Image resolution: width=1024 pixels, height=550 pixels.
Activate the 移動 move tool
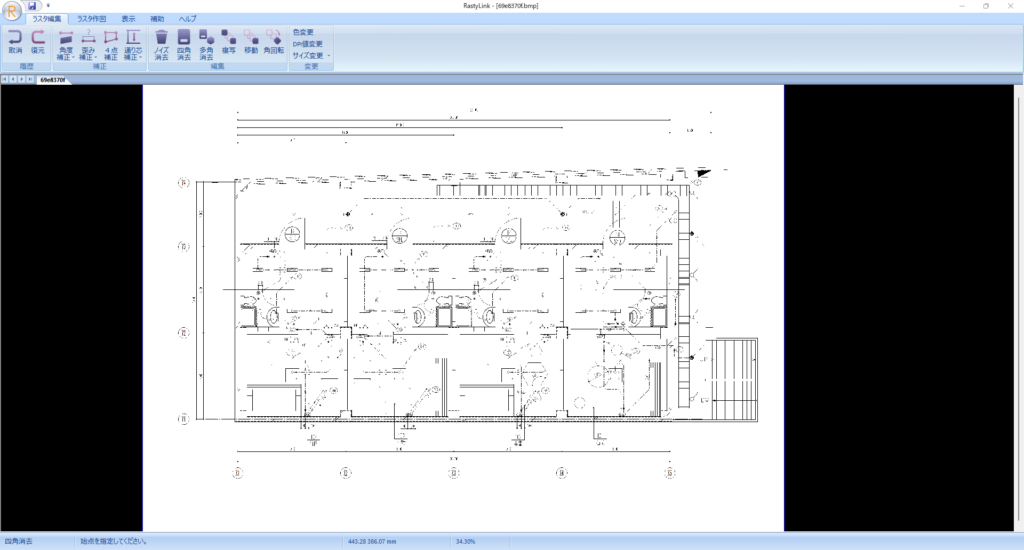251,42
